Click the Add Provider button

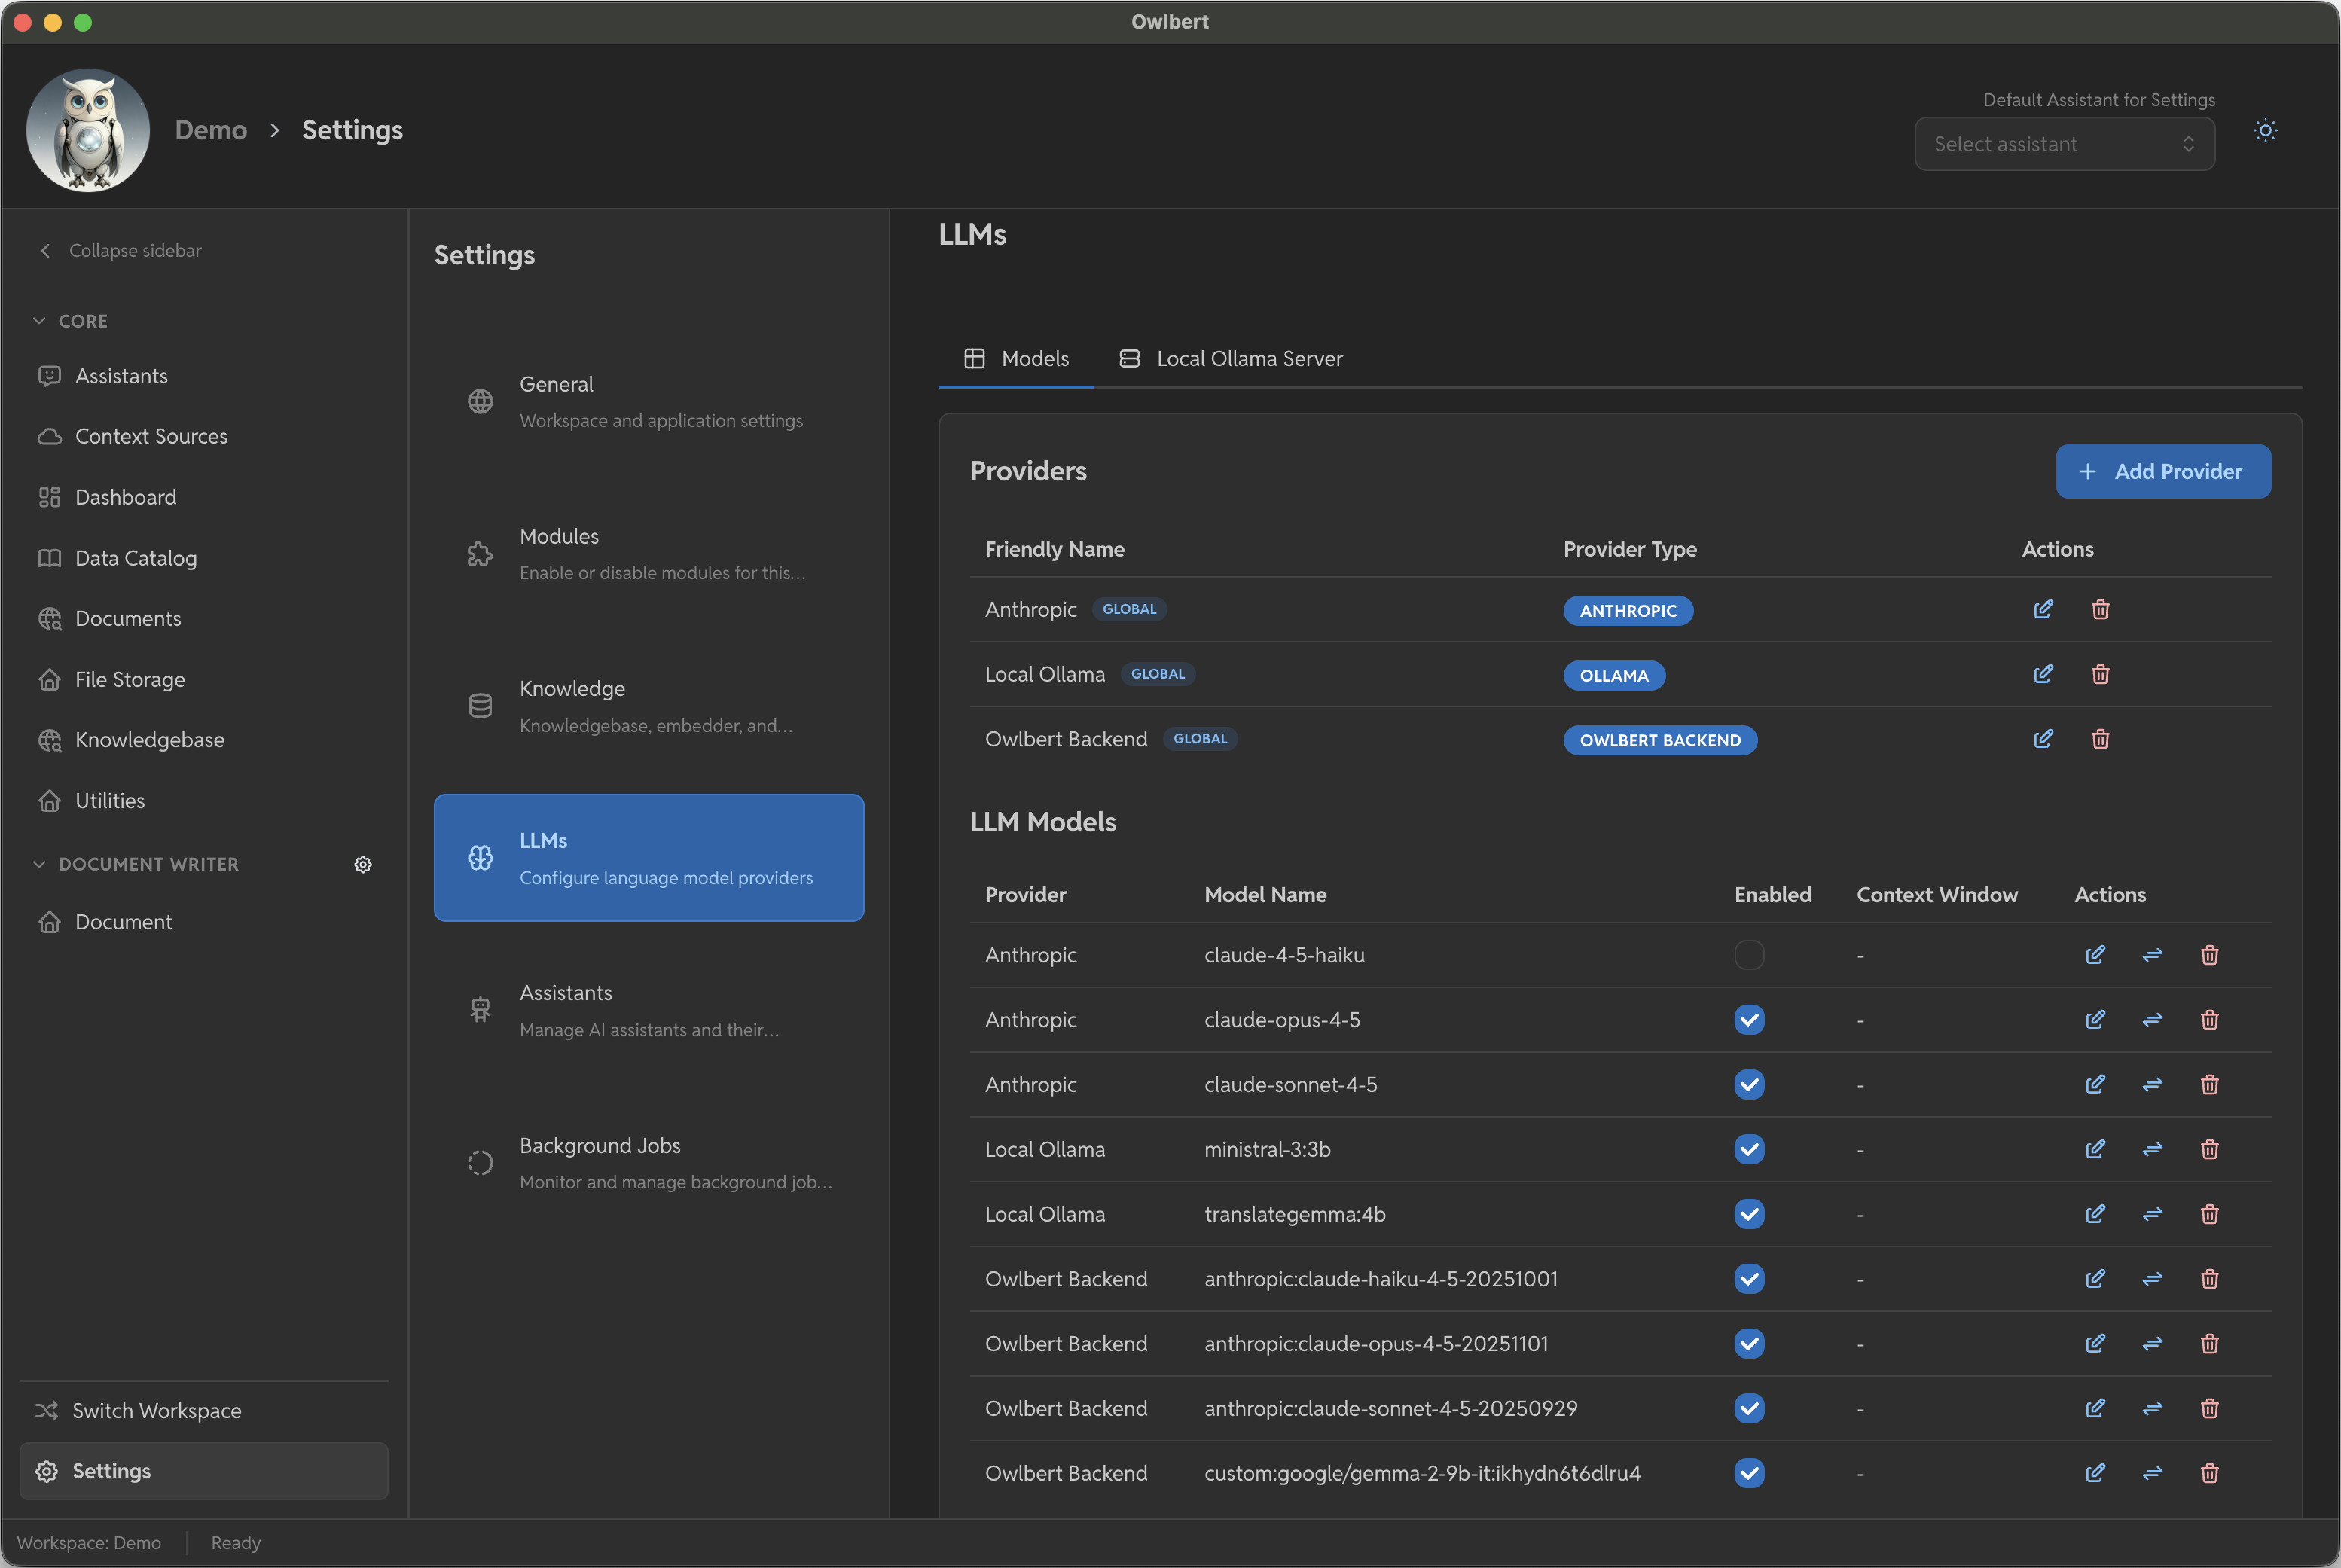(x=2162, y=471)
